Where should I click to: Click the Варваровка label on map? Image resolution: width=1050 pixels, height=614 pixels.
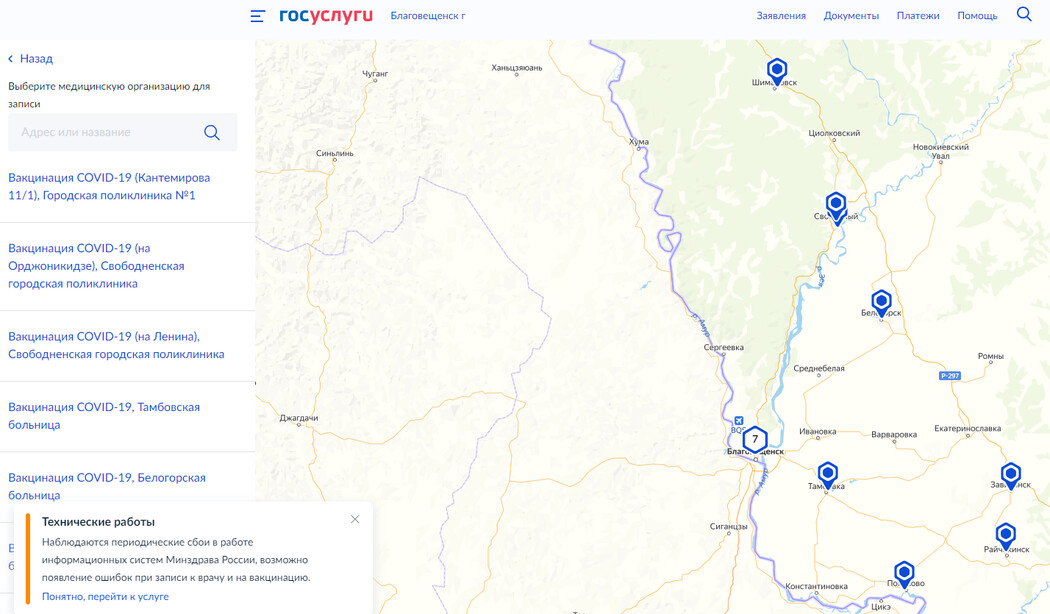894,435
